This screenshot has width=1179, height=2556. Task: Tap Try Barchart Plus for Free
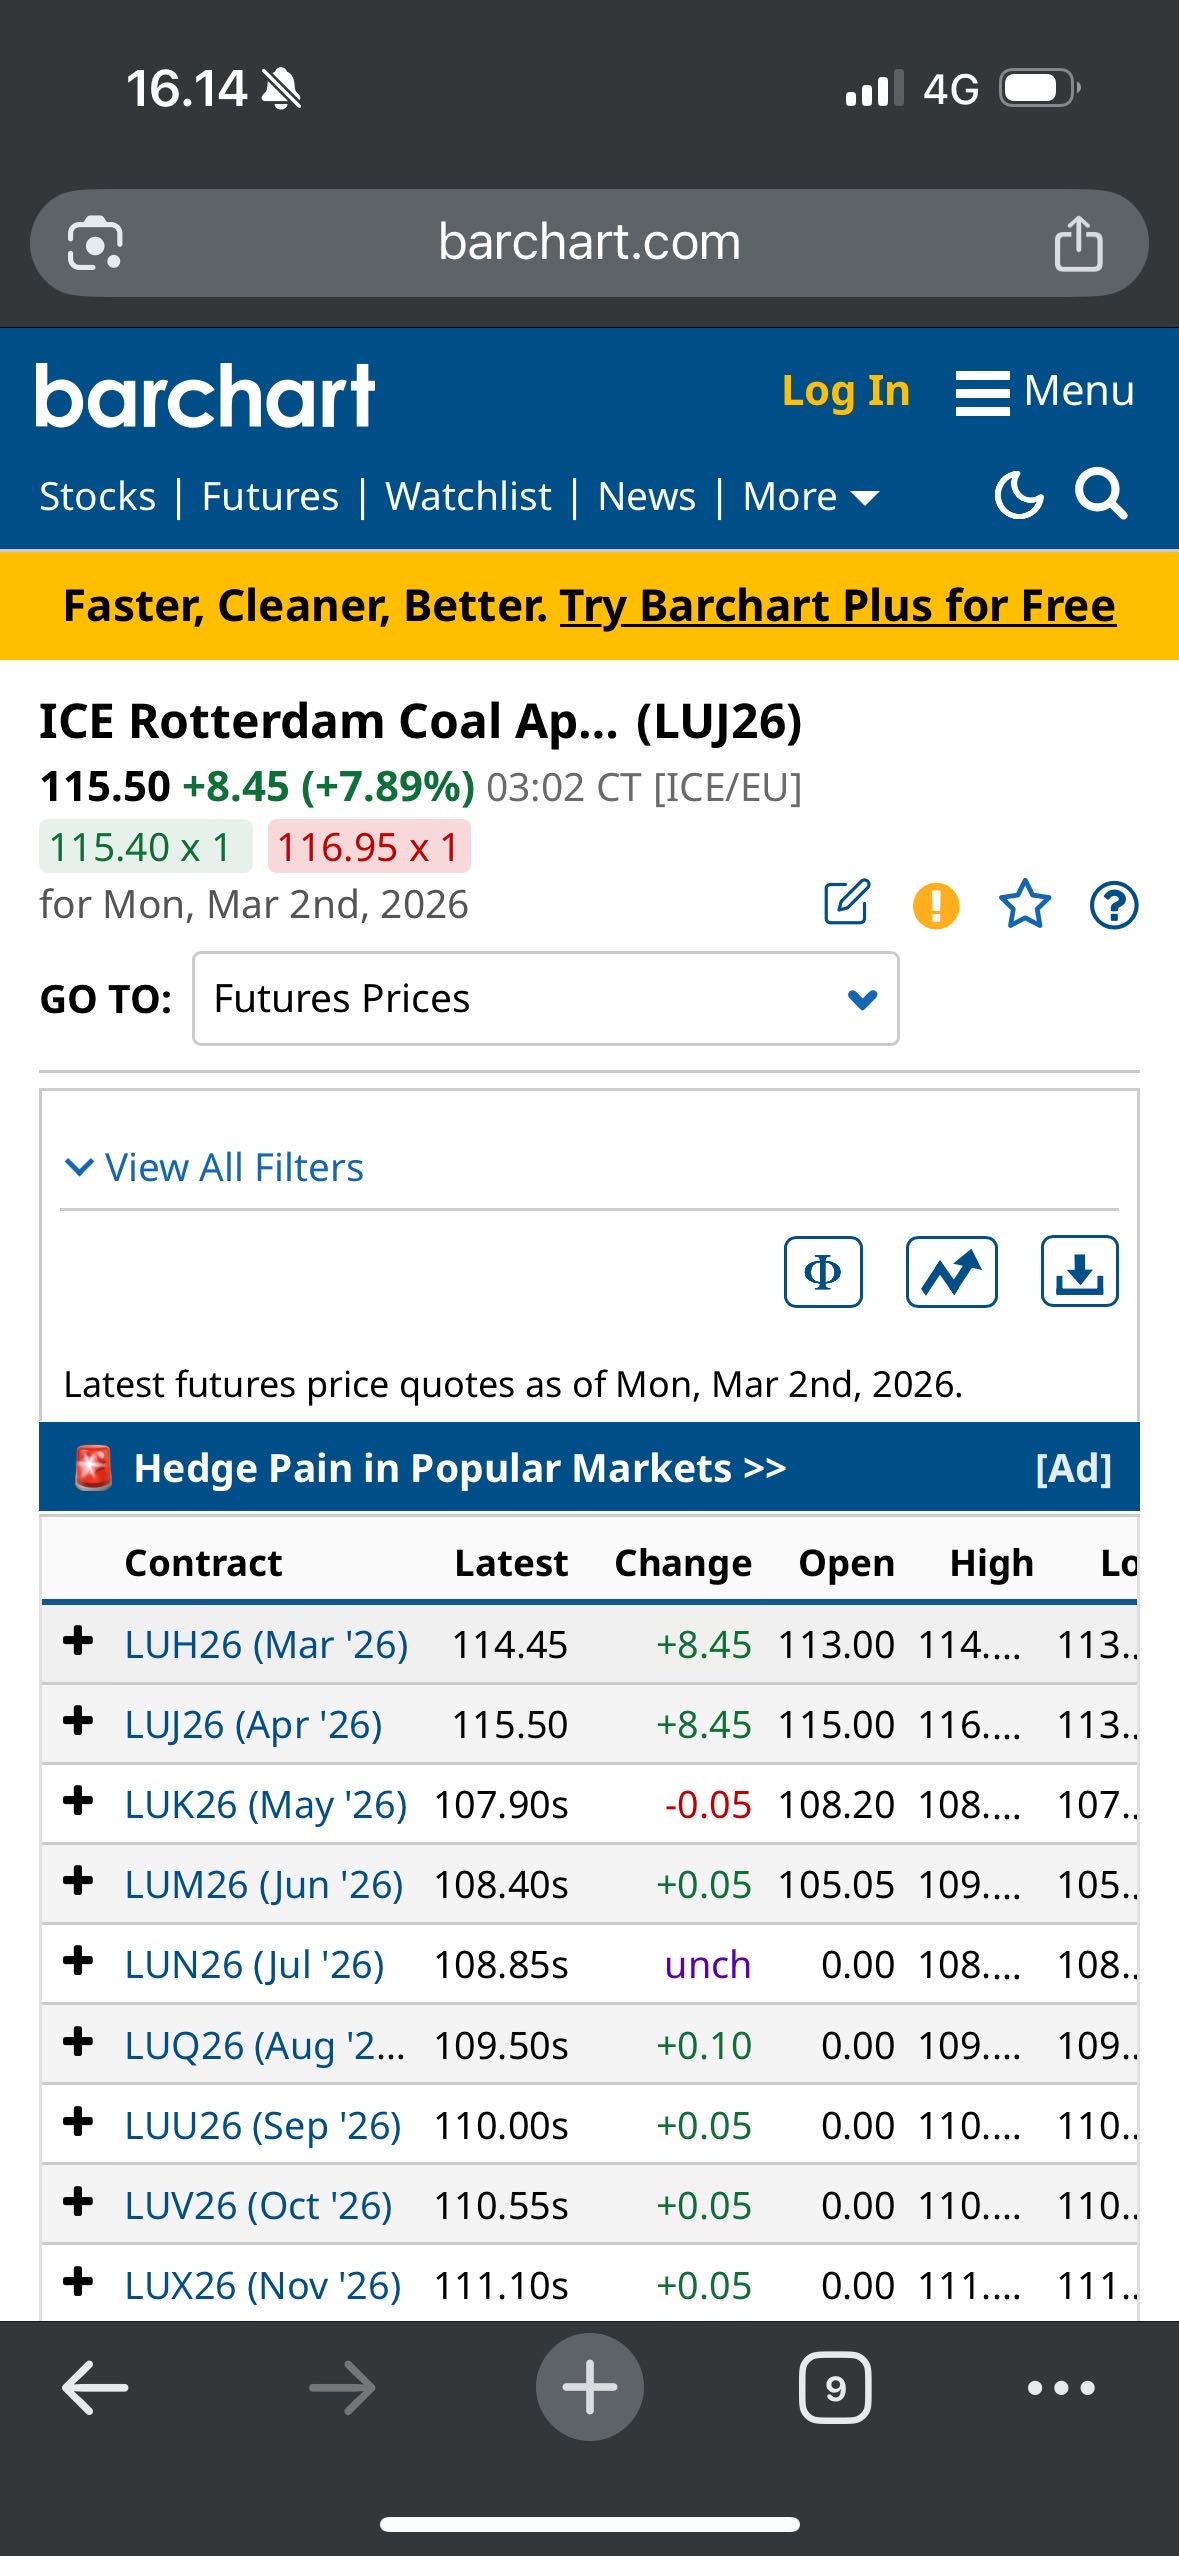[837, 606]
